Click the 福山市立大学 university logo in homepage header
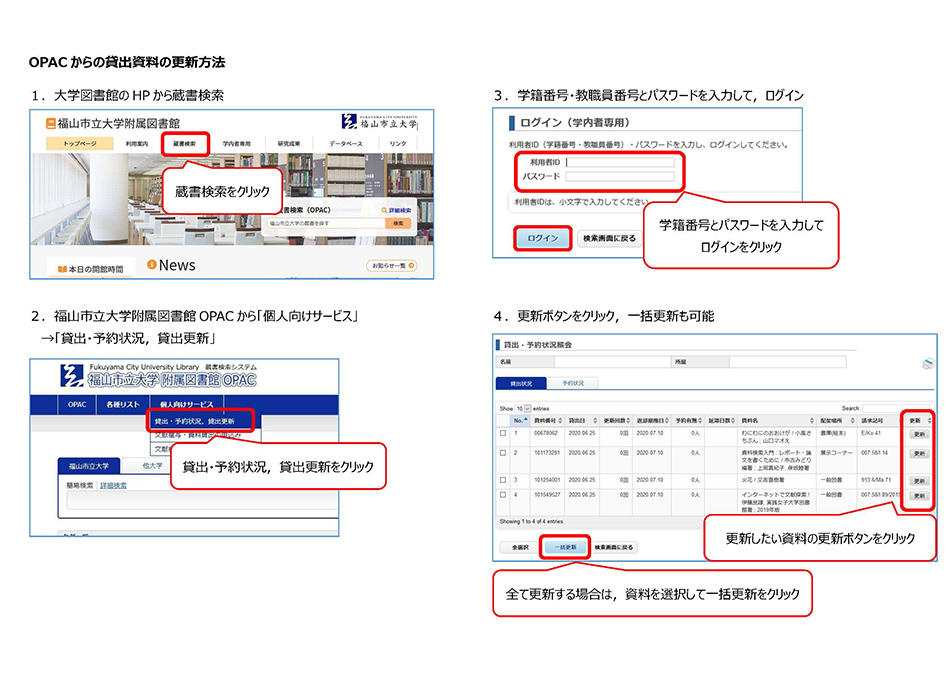Screen dimensions: 952x681 coord(379,121)
